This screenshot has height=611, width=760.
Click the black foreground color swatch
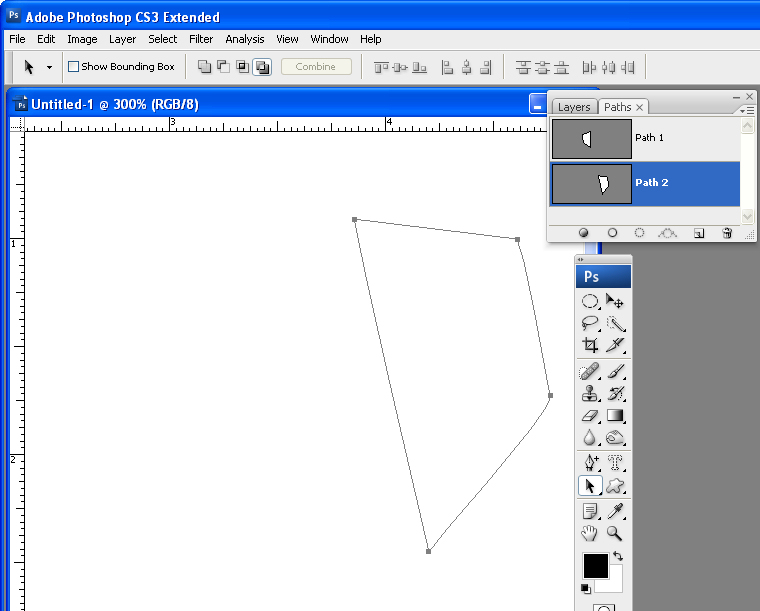(x=596, y=565)
